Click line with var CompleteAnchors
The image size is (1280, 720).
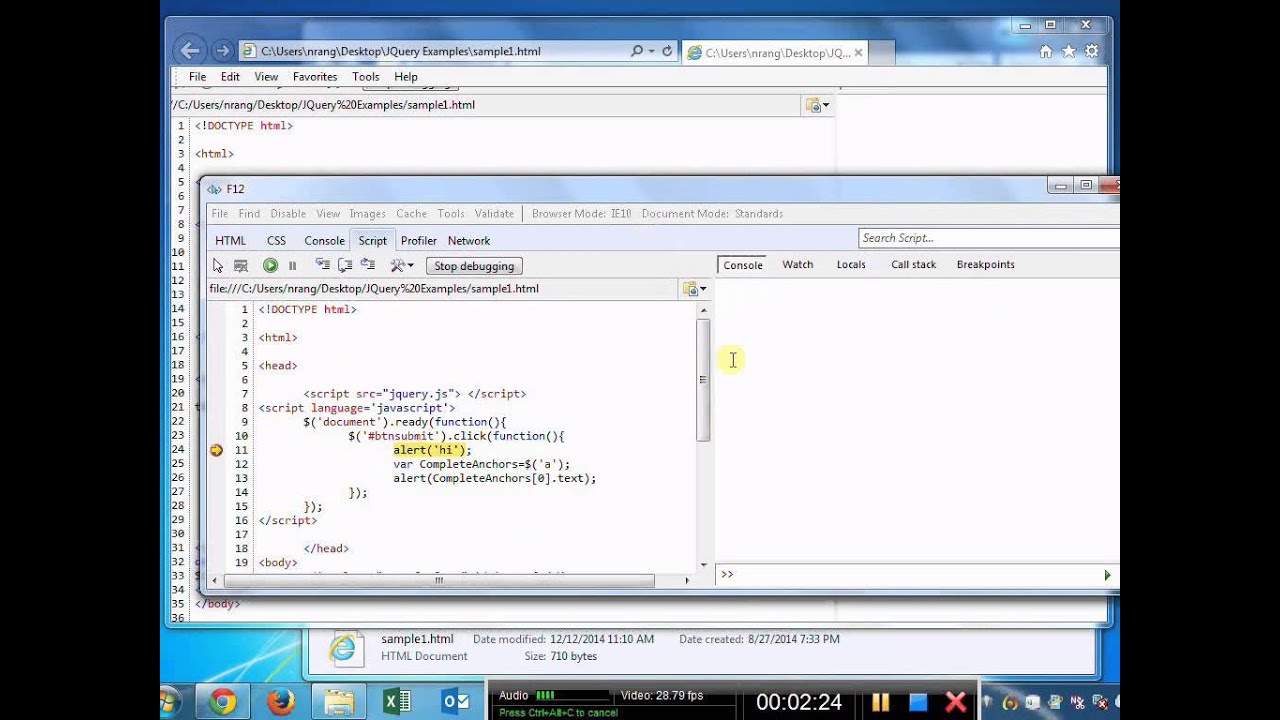[481, 465]
